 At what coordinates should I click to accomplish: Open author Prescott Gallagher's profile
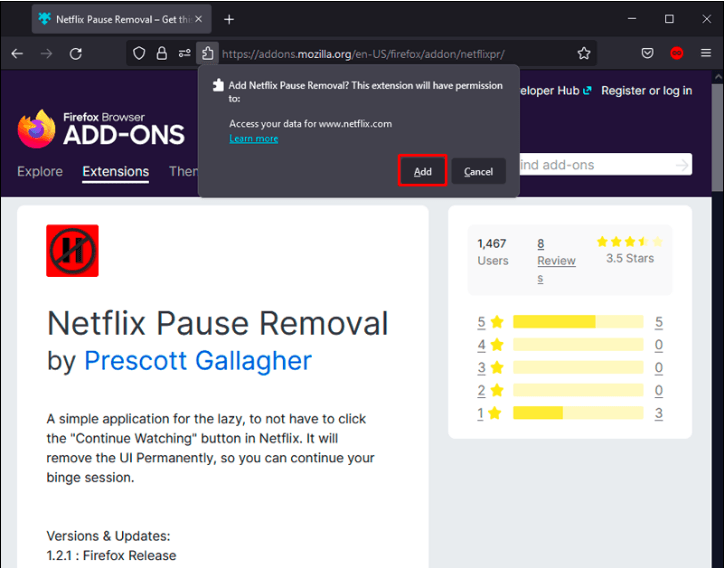[x=198, y=361]
